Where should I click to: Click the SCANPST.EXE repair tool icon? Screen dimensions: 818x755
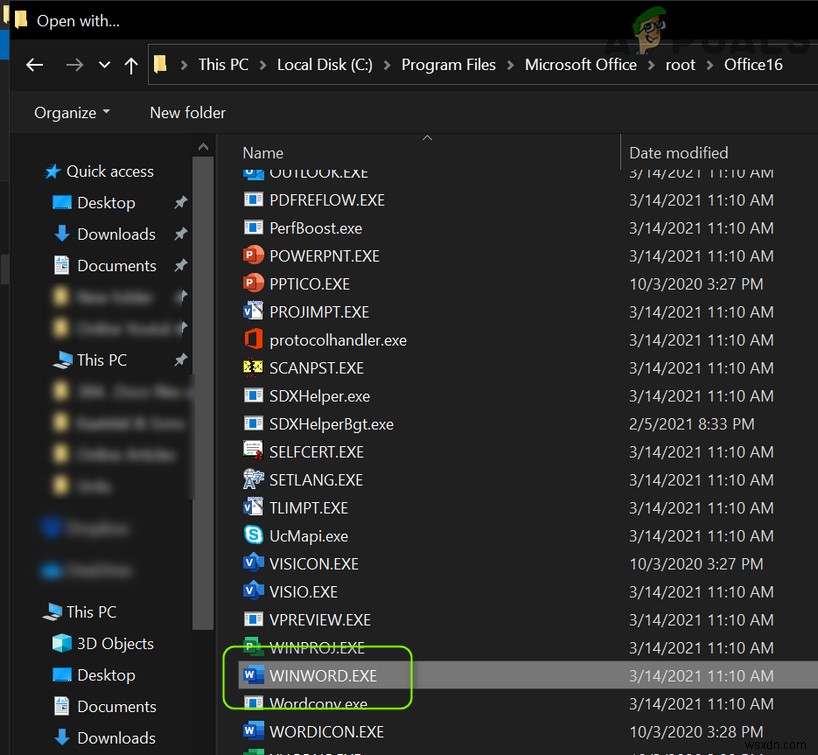pyautogui.click(x=251, y=368)
